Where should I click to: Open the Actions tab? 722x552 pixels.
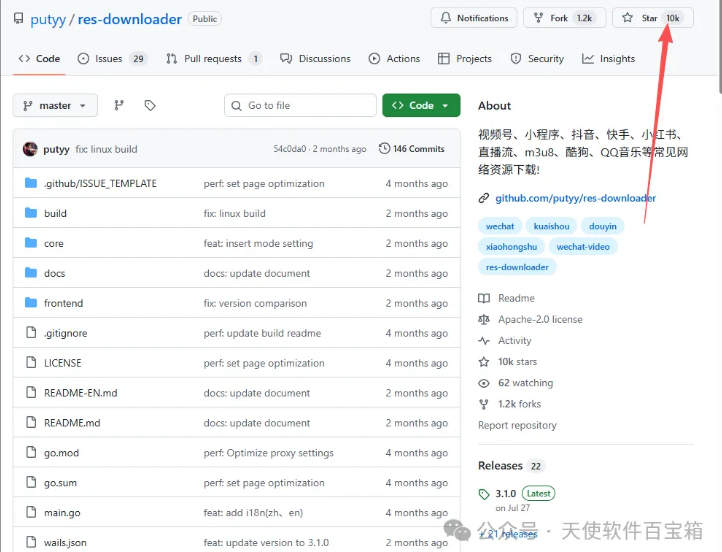point(395,58)
